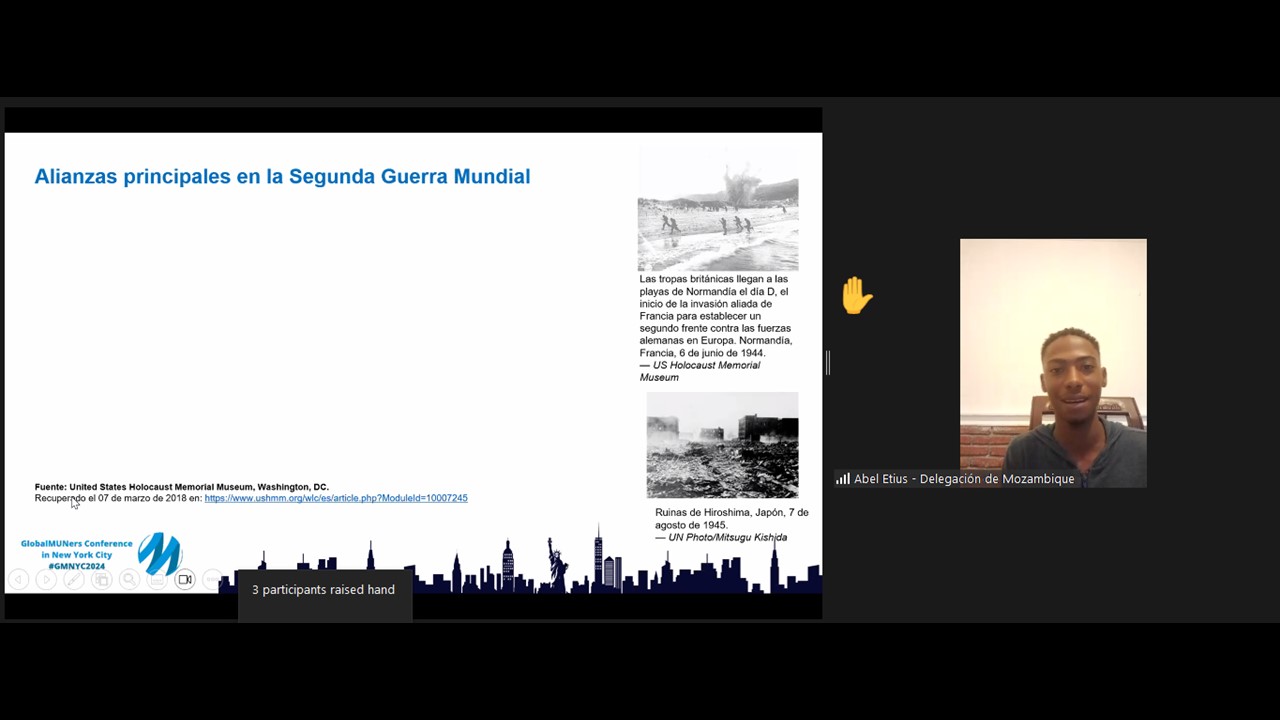Click the Hiroshima ruins photo

click(x=722, y=446)
